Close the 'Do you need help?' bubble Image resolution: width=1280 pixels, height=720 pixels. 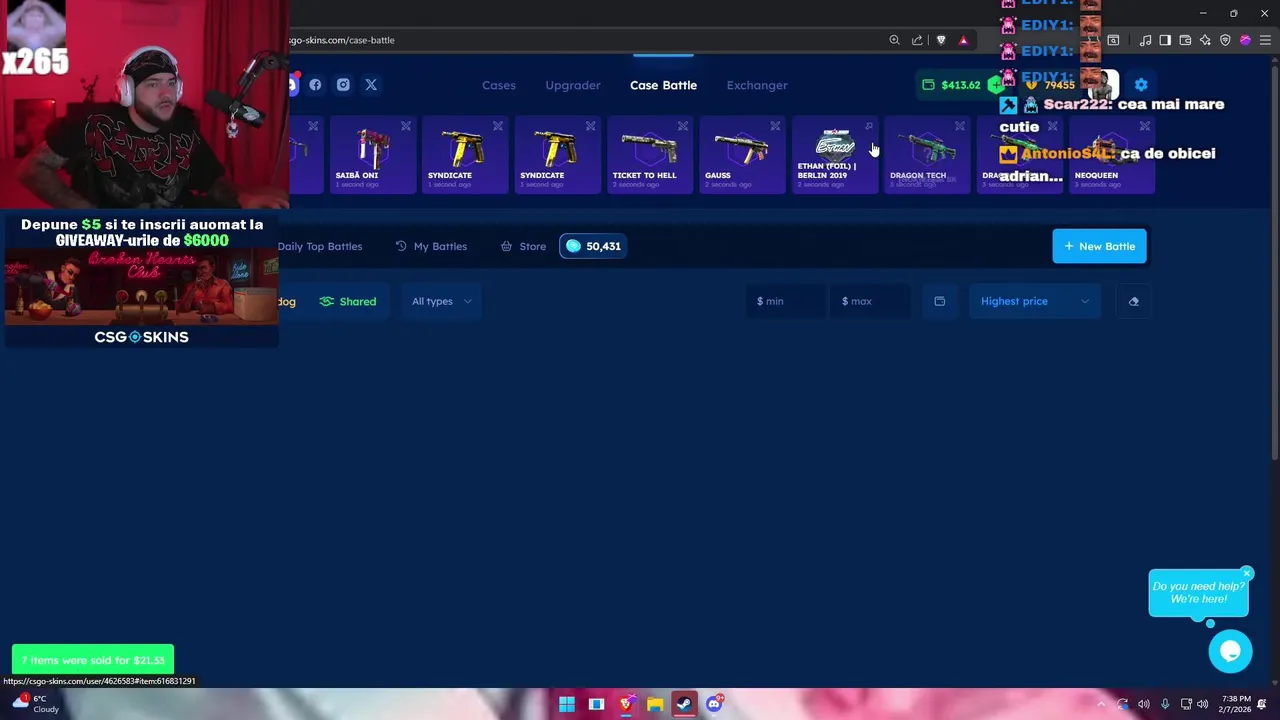click(x=1247, y=573)
